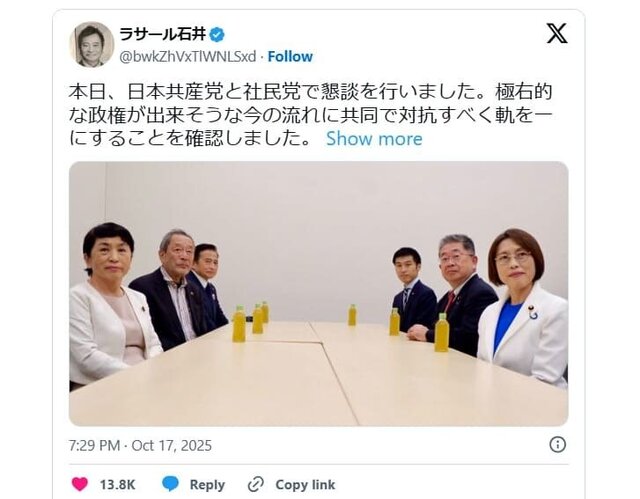Open the ラサール石井 display name
The image size is (640, 499).
pyautogui.click(x=163, y=34)
